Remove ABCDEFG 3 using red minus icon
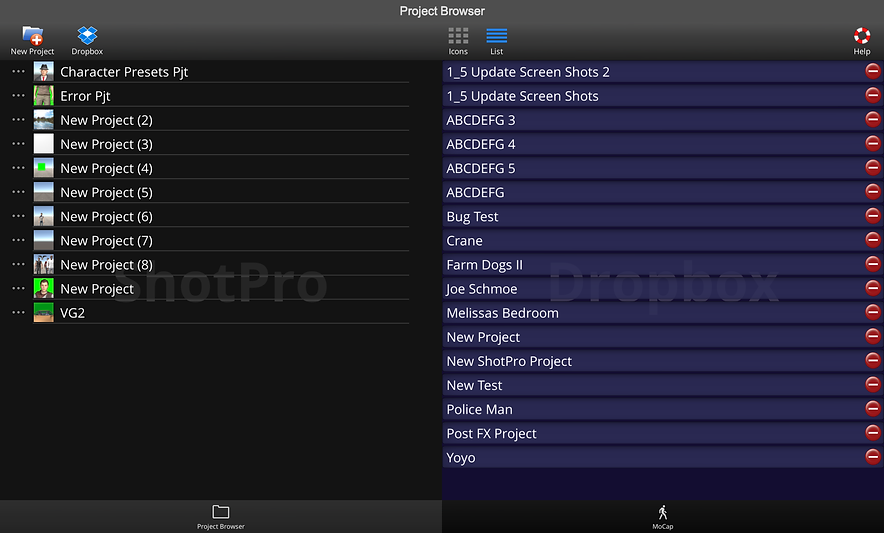This screenshot has width=884, height=533. click(x=873, y=119)
